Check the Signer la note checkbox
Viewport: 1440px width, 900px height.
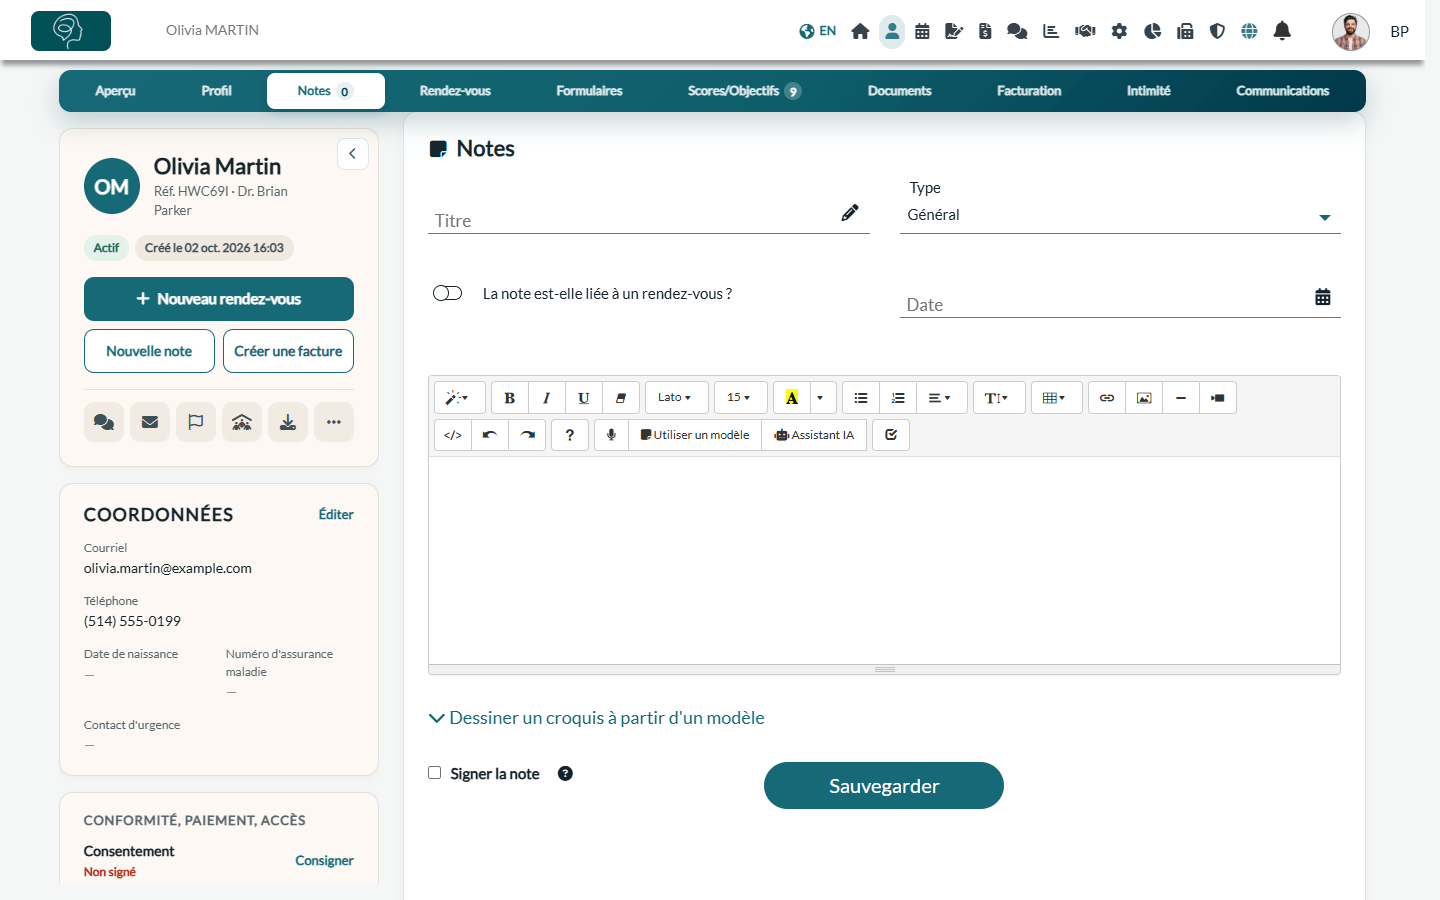coord(435,773)
